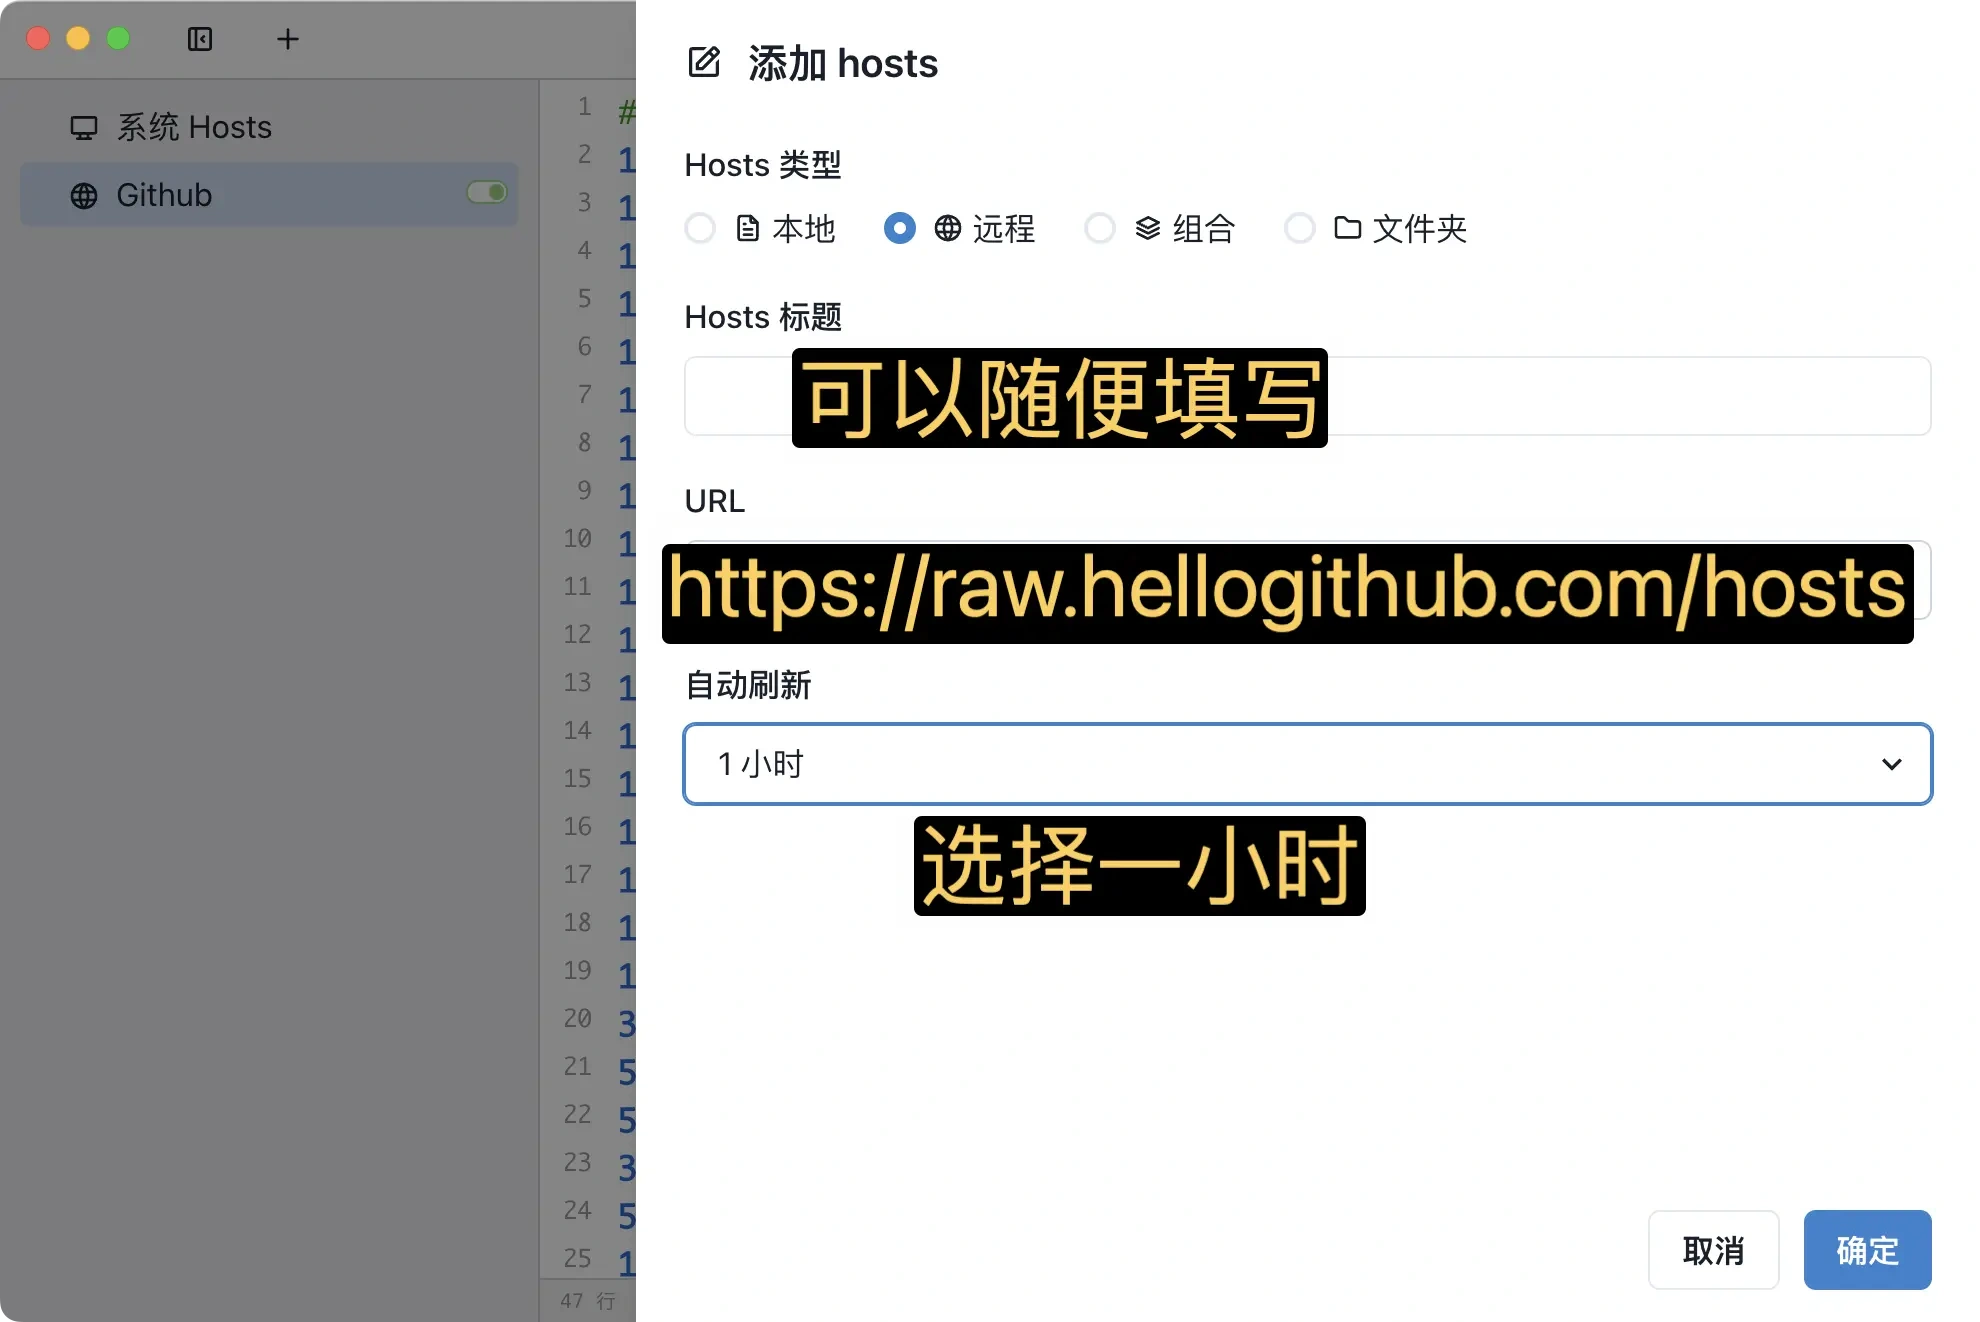Confirm with the 确定 button
This screenshot has height=1322, width=1980.
coord(1867,1250)
